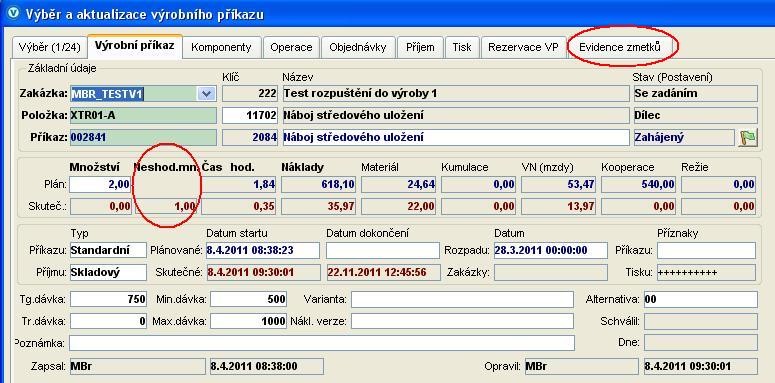The width and height of the screenshot is (775, 383).
Task: Click the planned Materiál value 24,64
Action: point(398,185)
